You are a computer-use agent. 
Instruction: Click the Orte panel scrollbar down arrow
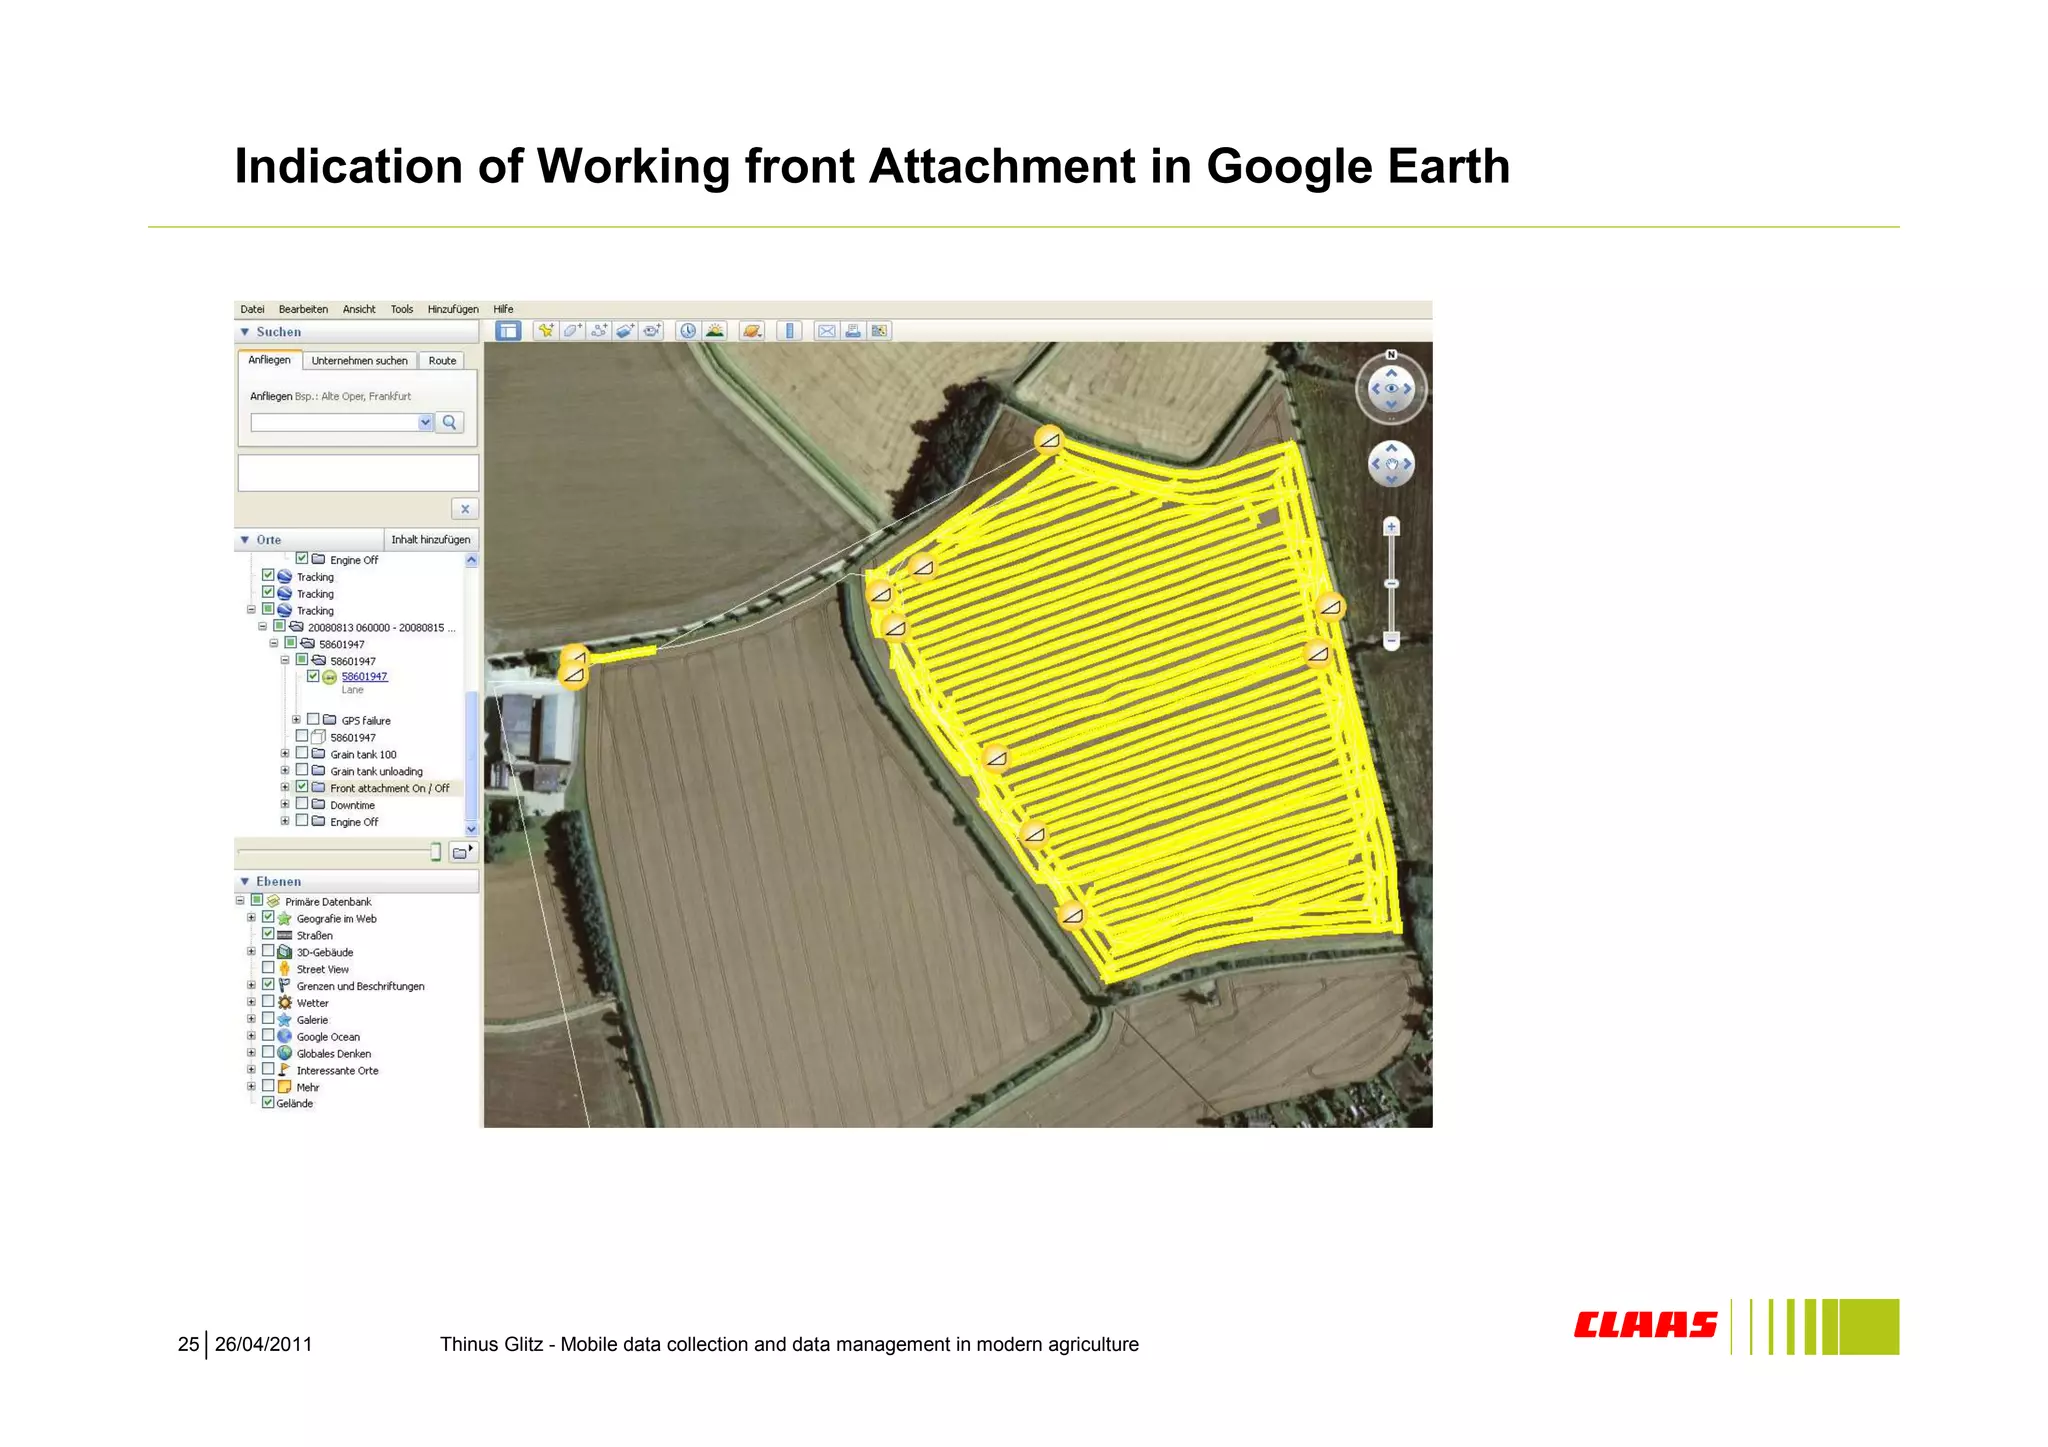(x=471, y=829)
